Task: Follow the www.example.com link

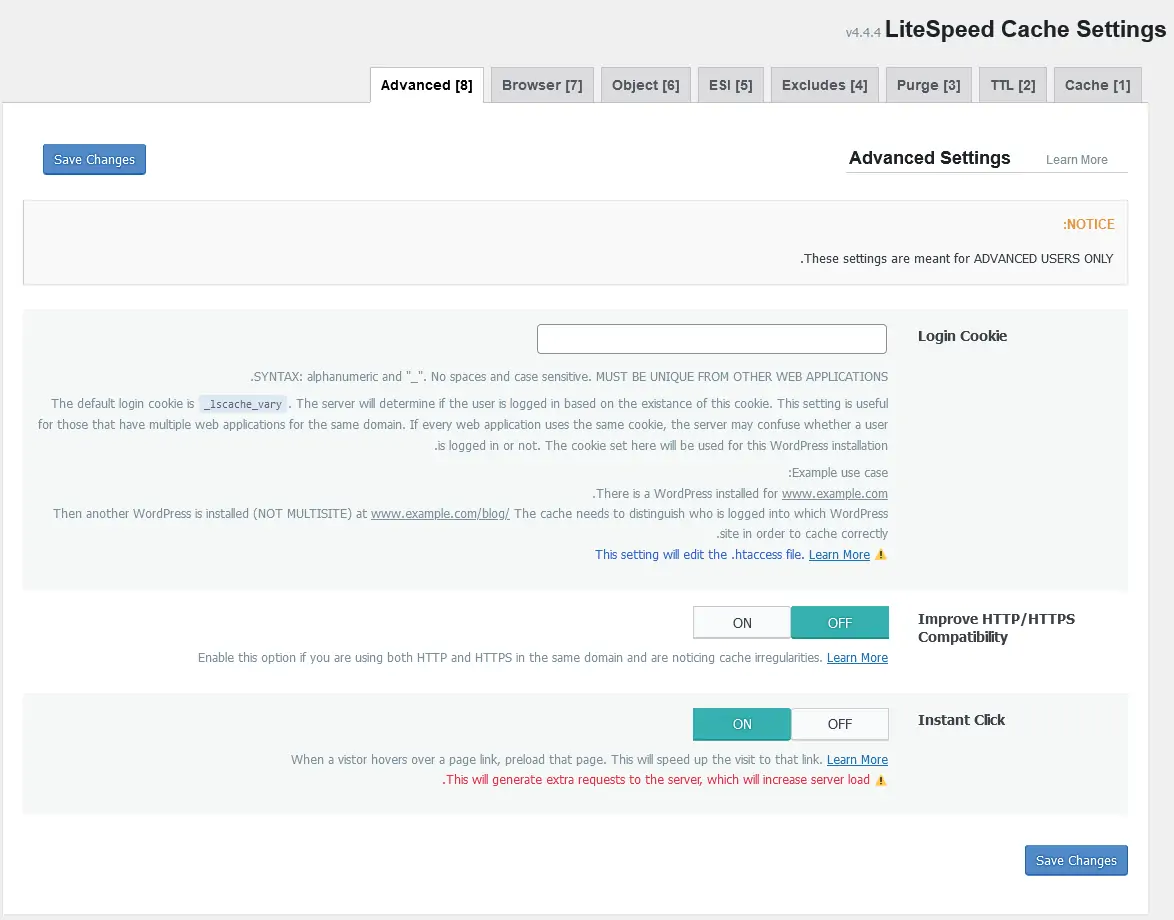Action: point(835,494)
